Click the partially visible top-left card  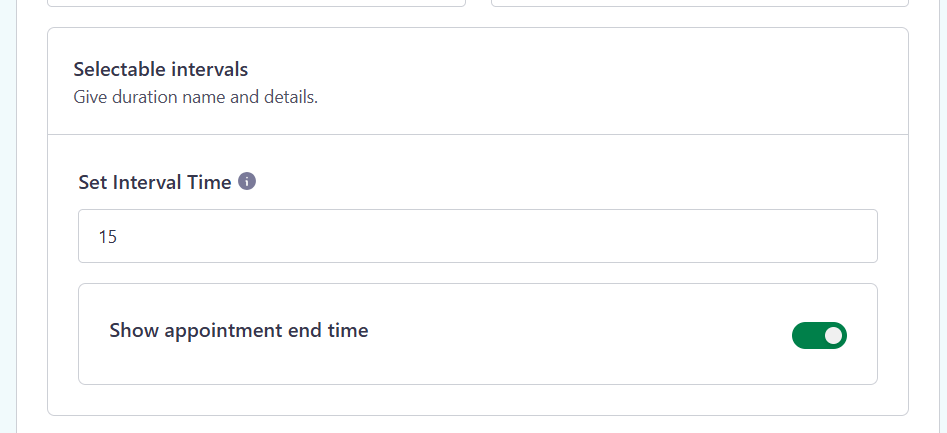coord(256,3)
